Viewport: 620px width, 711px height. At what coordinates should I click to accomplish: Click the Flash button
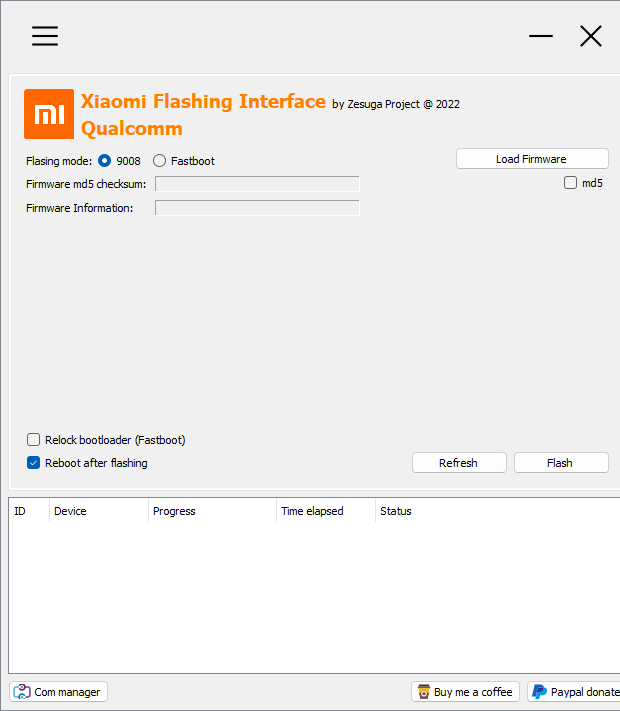[x=561, y=463]
